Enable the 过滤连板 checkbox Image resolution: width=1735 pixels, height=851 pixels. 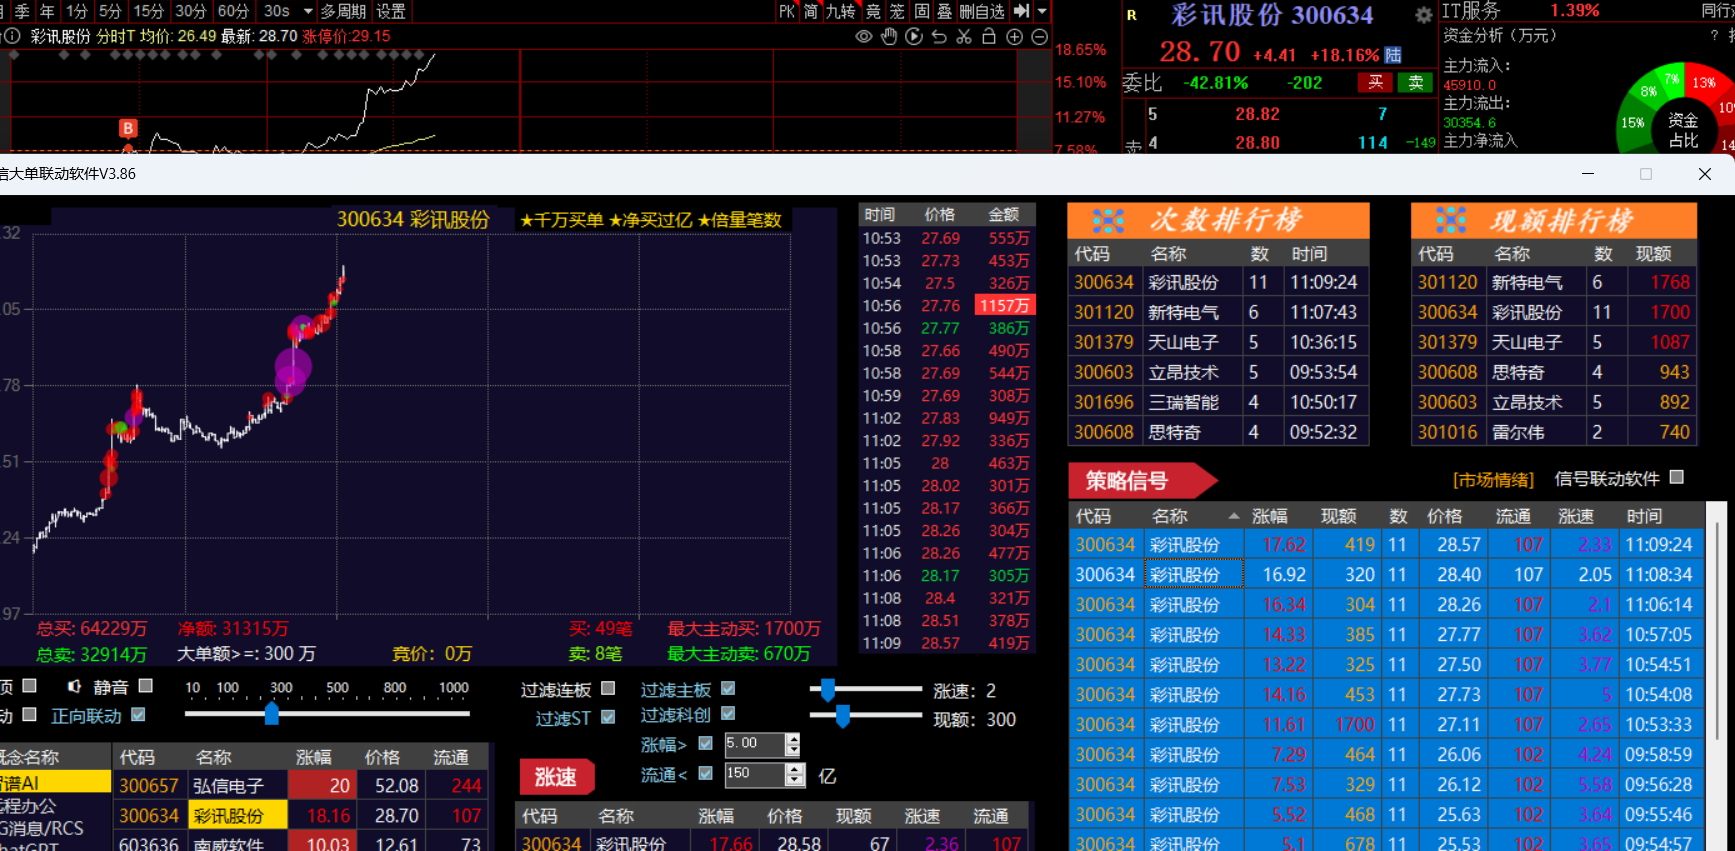pos(608,688)
